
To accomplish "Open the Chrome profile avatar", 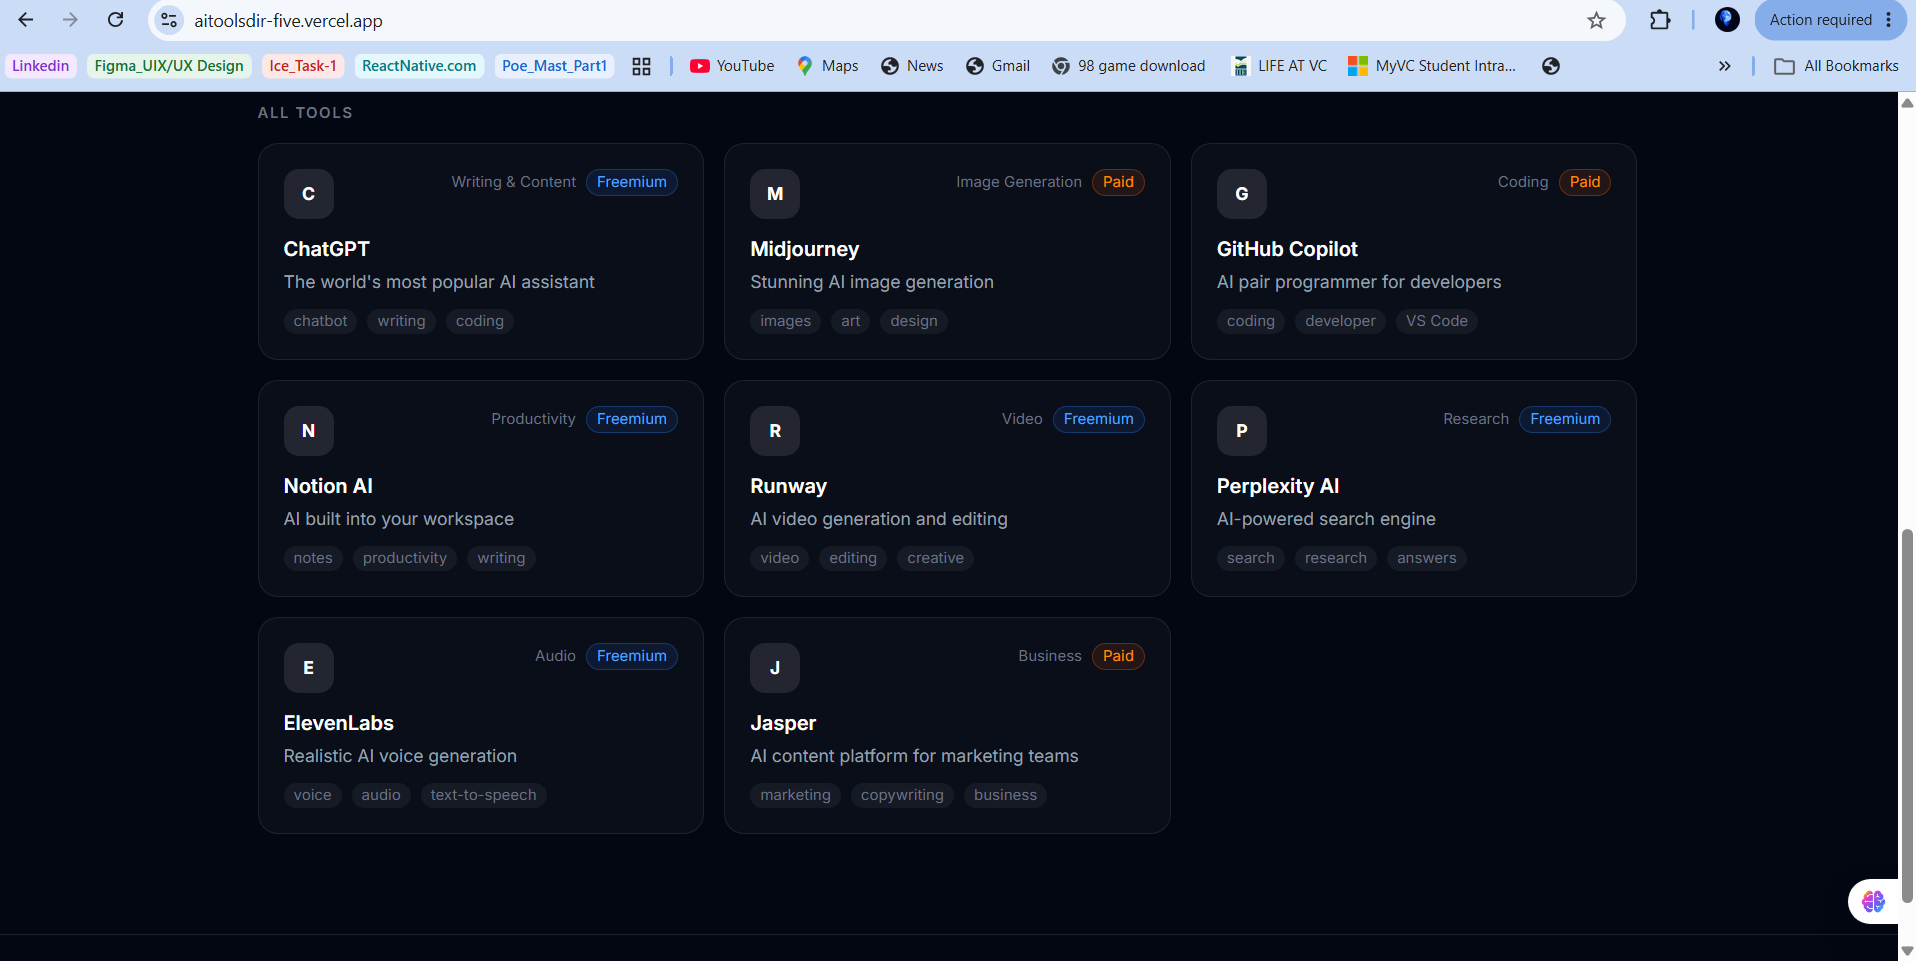I will [x=1727, y=20].
